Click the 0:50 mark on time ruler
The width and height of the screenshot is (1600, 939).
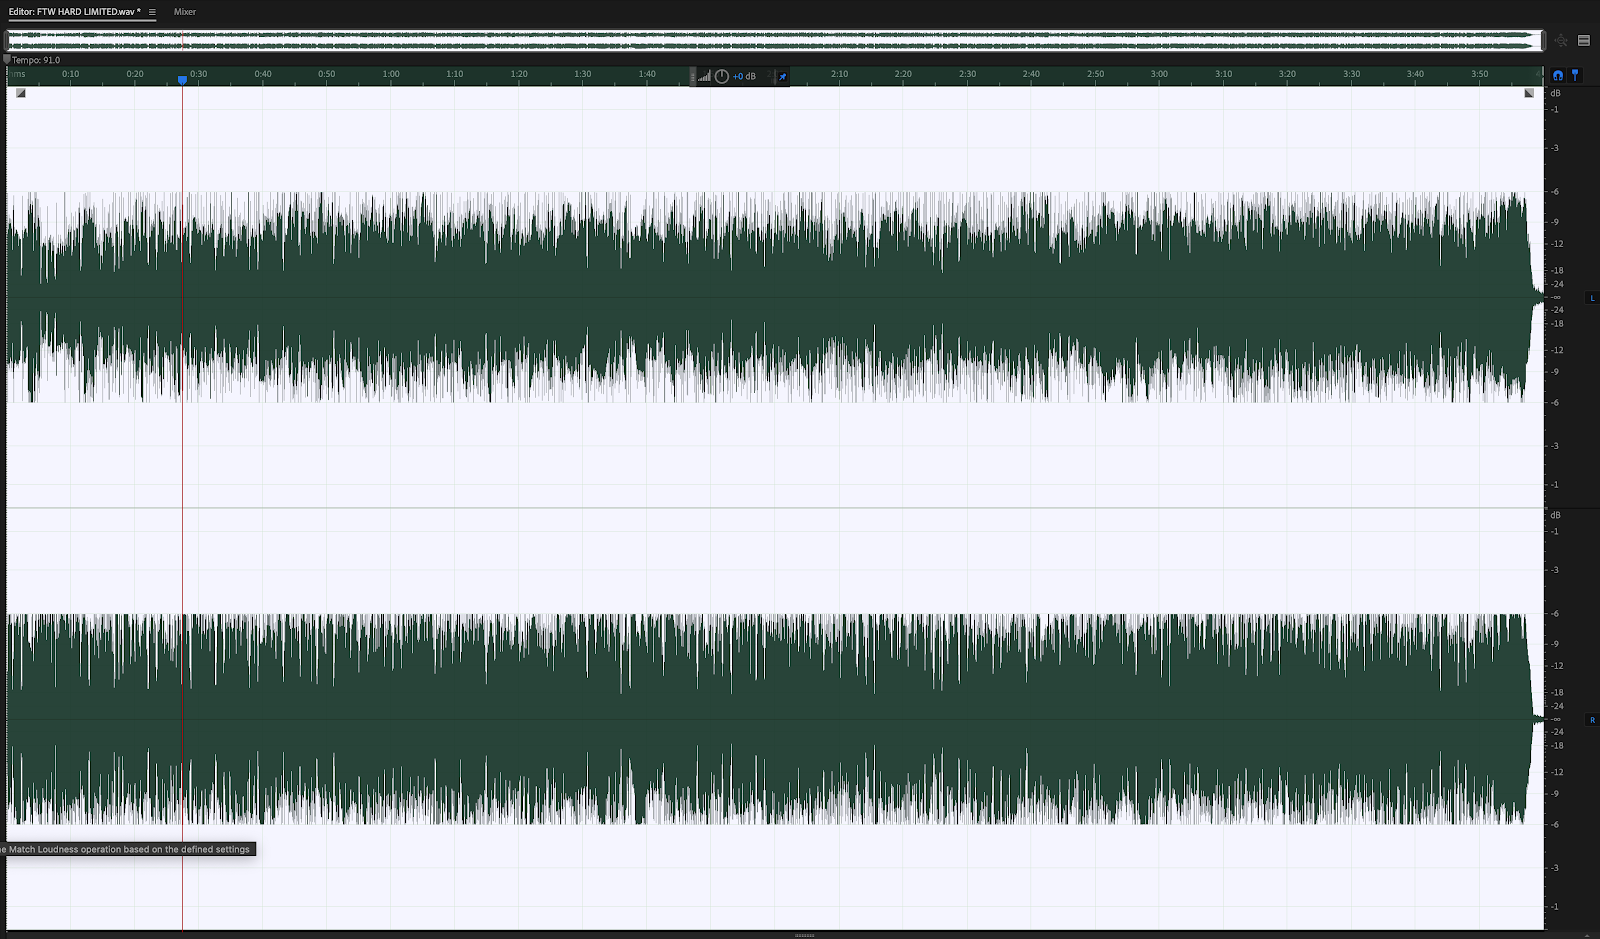click(327, 74)
